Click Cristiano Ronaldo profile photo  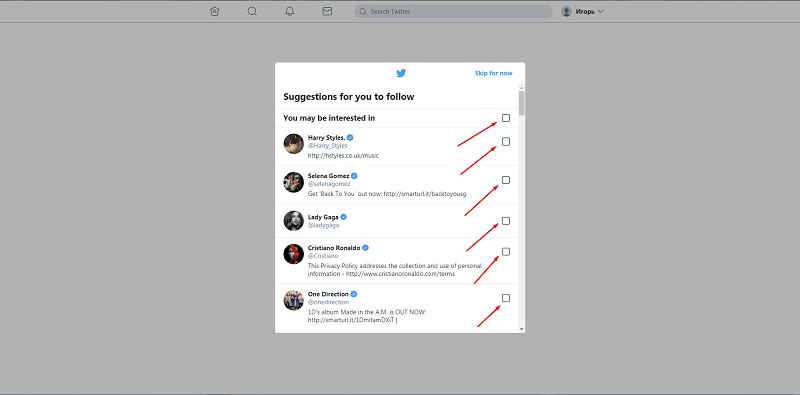(294, 254)
